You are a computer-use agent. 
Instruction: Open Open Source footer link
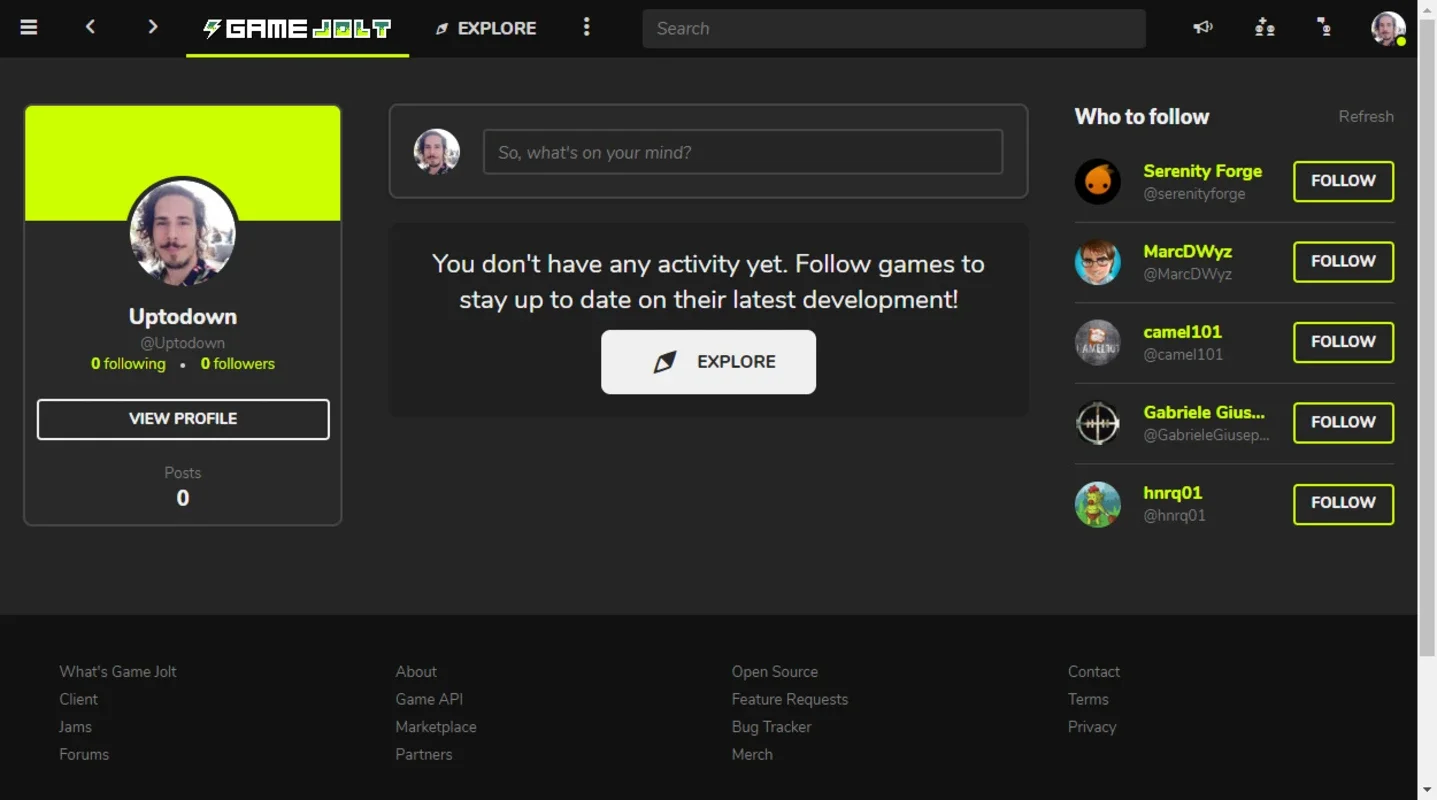775,672
